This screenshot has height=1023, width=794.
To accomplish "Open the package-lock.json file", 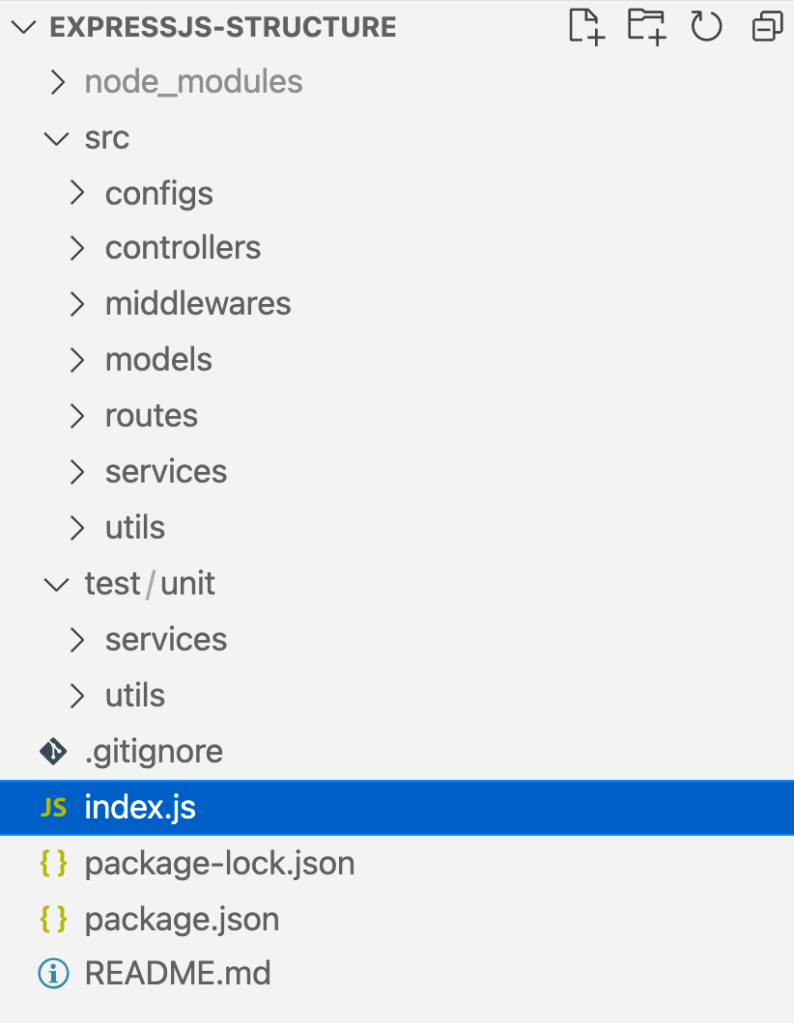I will click(x=220, y=863).
